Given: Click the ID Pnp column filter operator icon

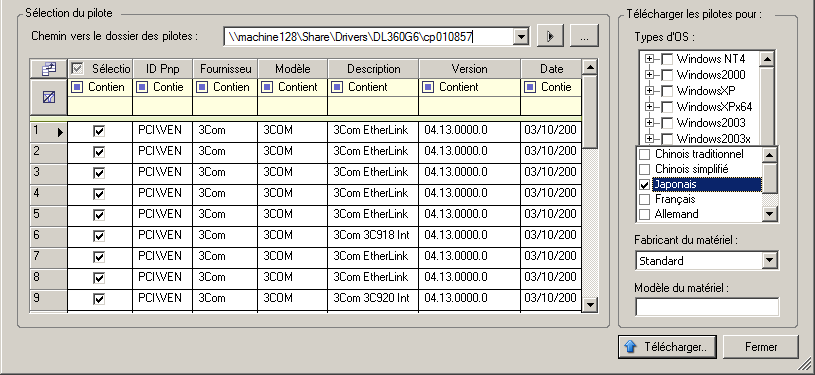Looking at the screenshot, I should 142,87.
